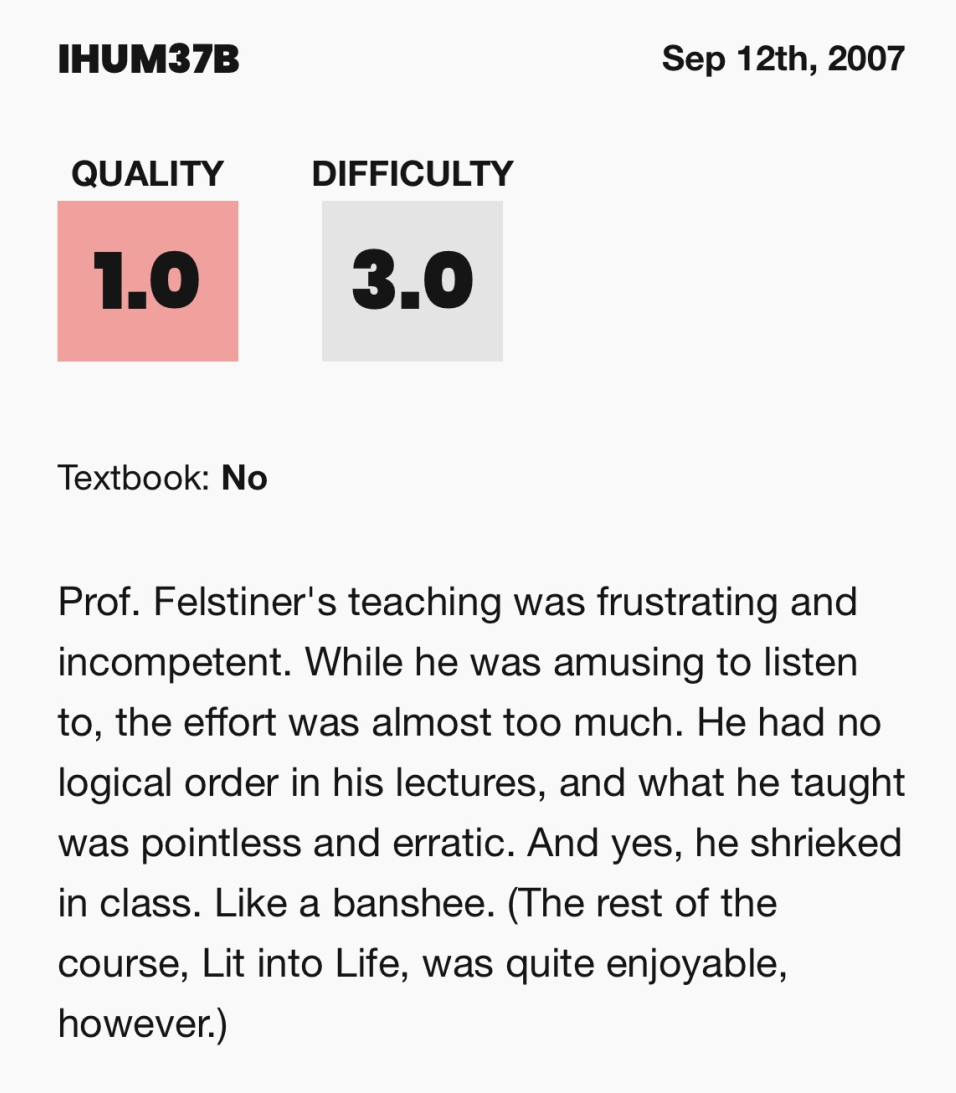Click the word banshee in the comment
The height and width of the screenshot is (1093, 956).
[413, 903]
